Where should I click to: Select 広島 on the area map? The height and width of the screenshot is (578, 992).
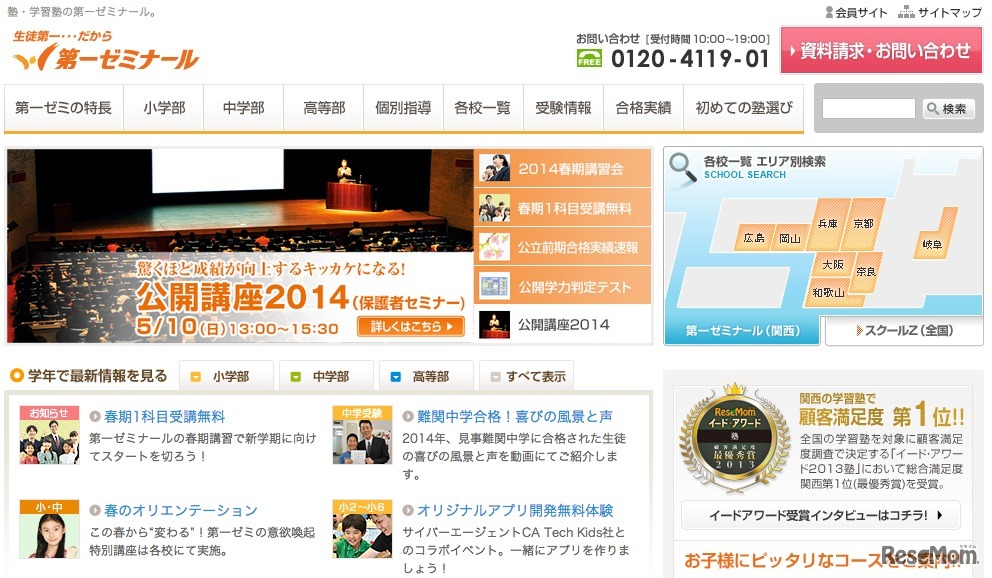(x=754, y=238)
